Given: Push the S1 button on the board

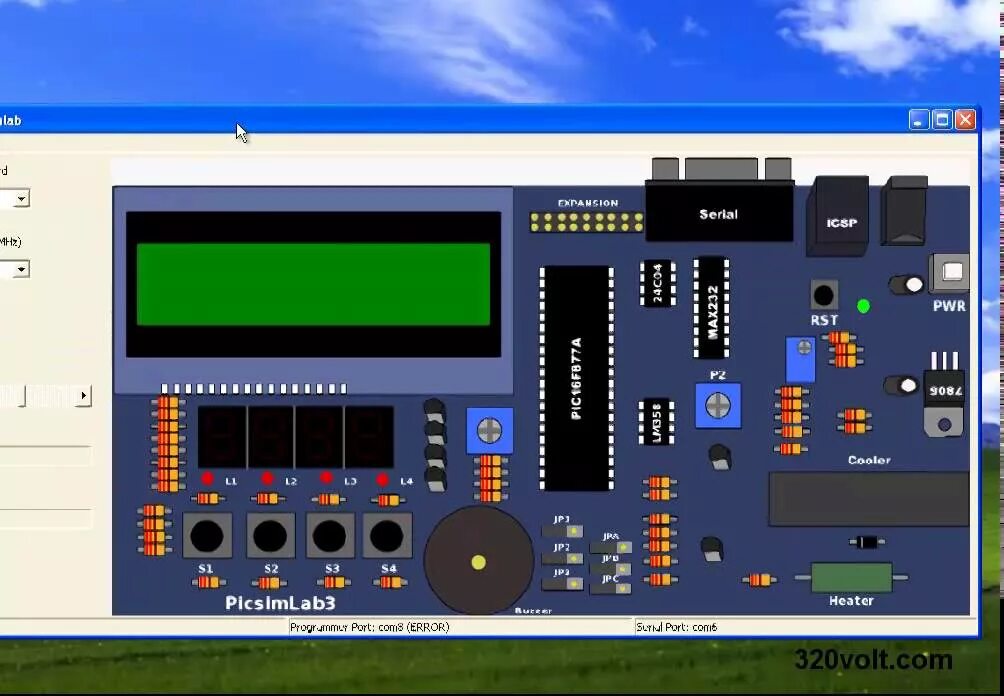Looking at the screenshot, I should 207,535.
